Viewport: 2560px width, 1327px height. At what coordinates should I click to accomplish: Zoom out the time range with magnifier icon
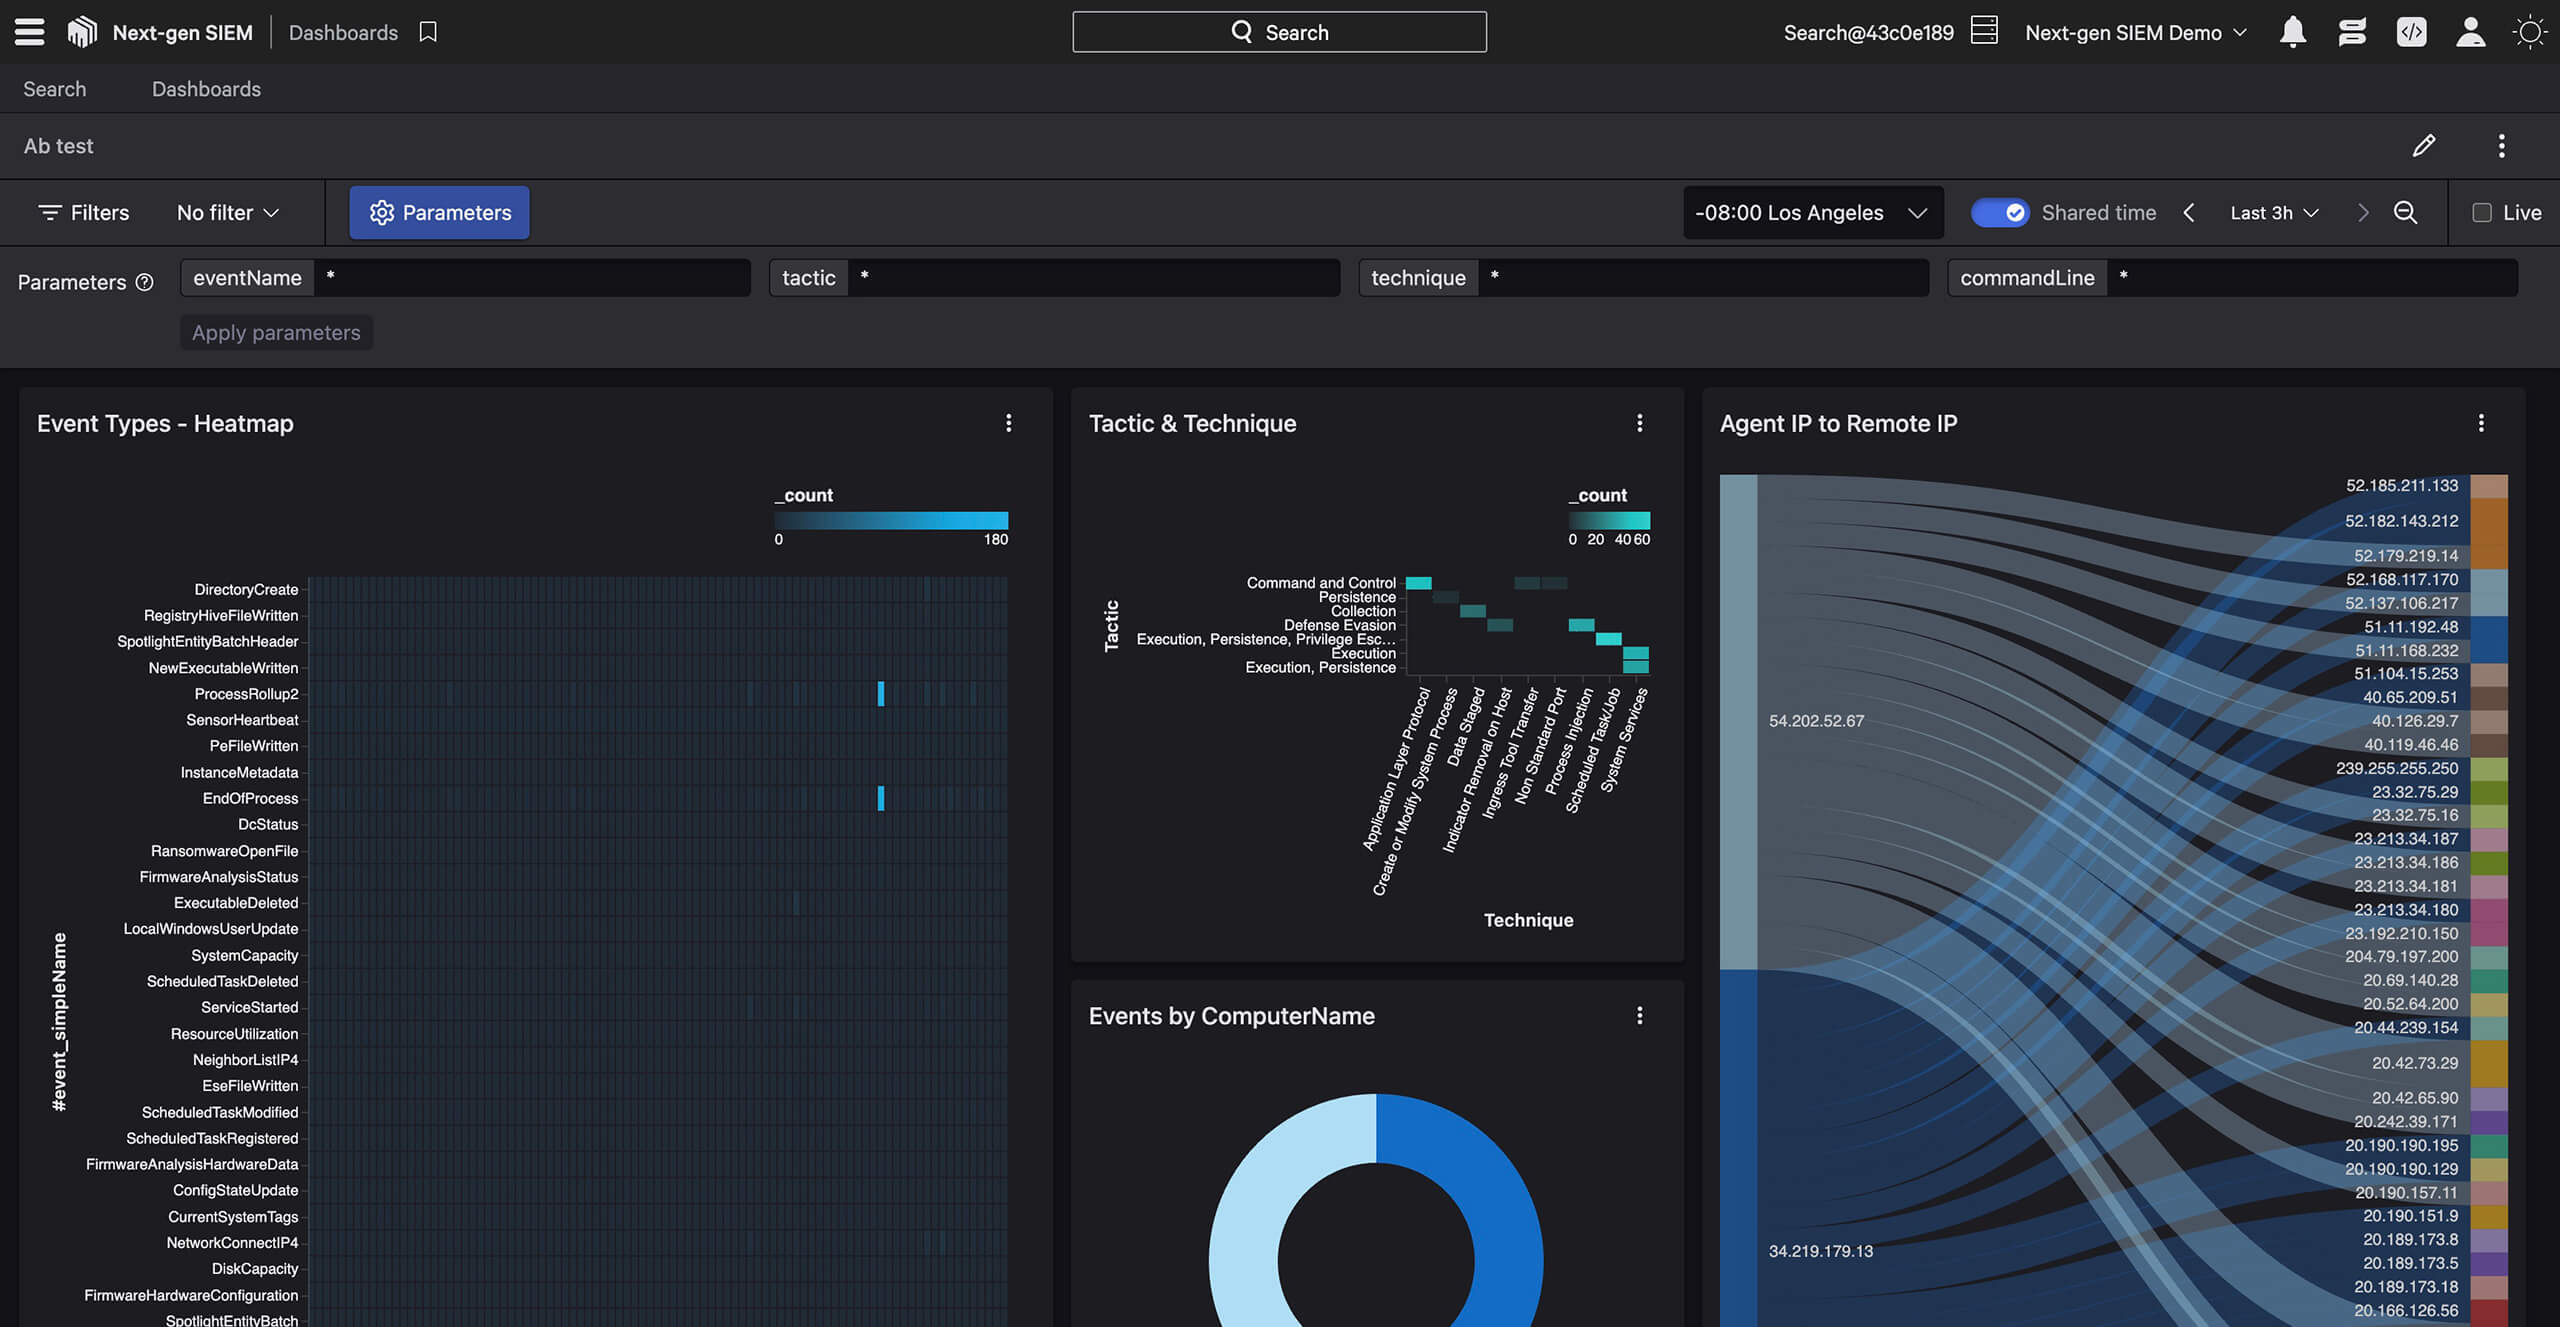2406,212
